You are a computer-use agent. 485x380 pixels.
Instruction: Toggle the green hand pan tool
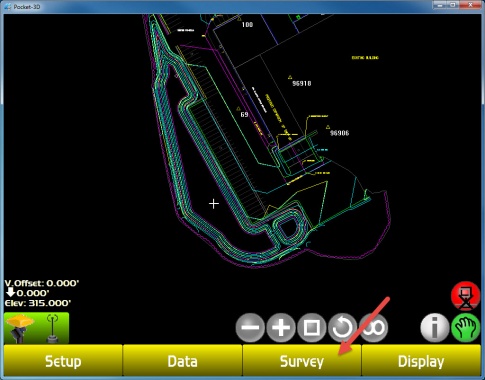[x=466, y=328]
